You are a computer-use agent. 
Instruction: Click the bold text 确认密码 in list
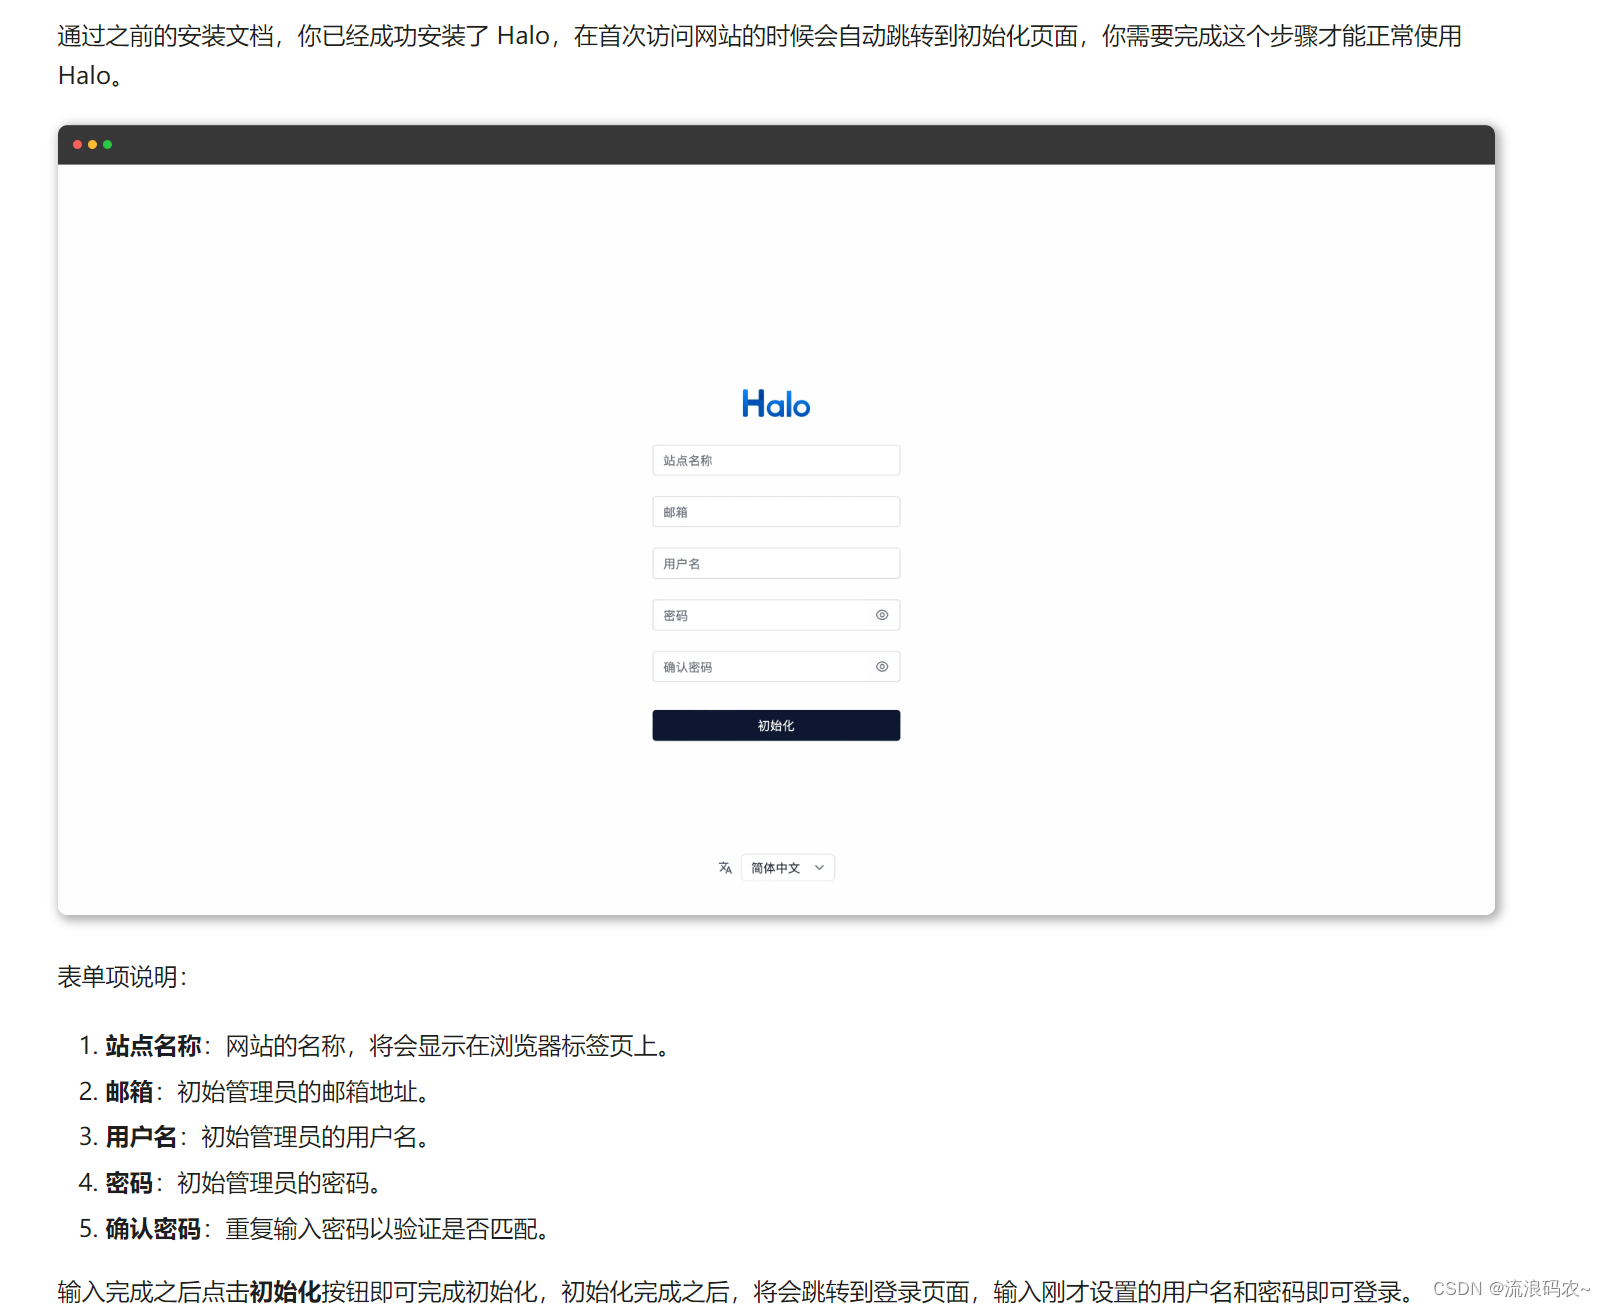click(153, 1229)
